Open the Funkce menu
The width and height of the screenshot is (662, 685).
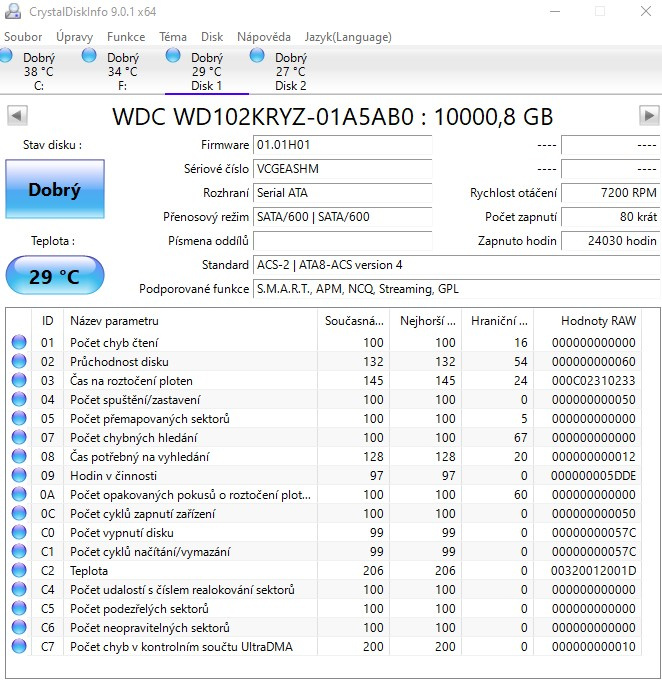(126, 37)
